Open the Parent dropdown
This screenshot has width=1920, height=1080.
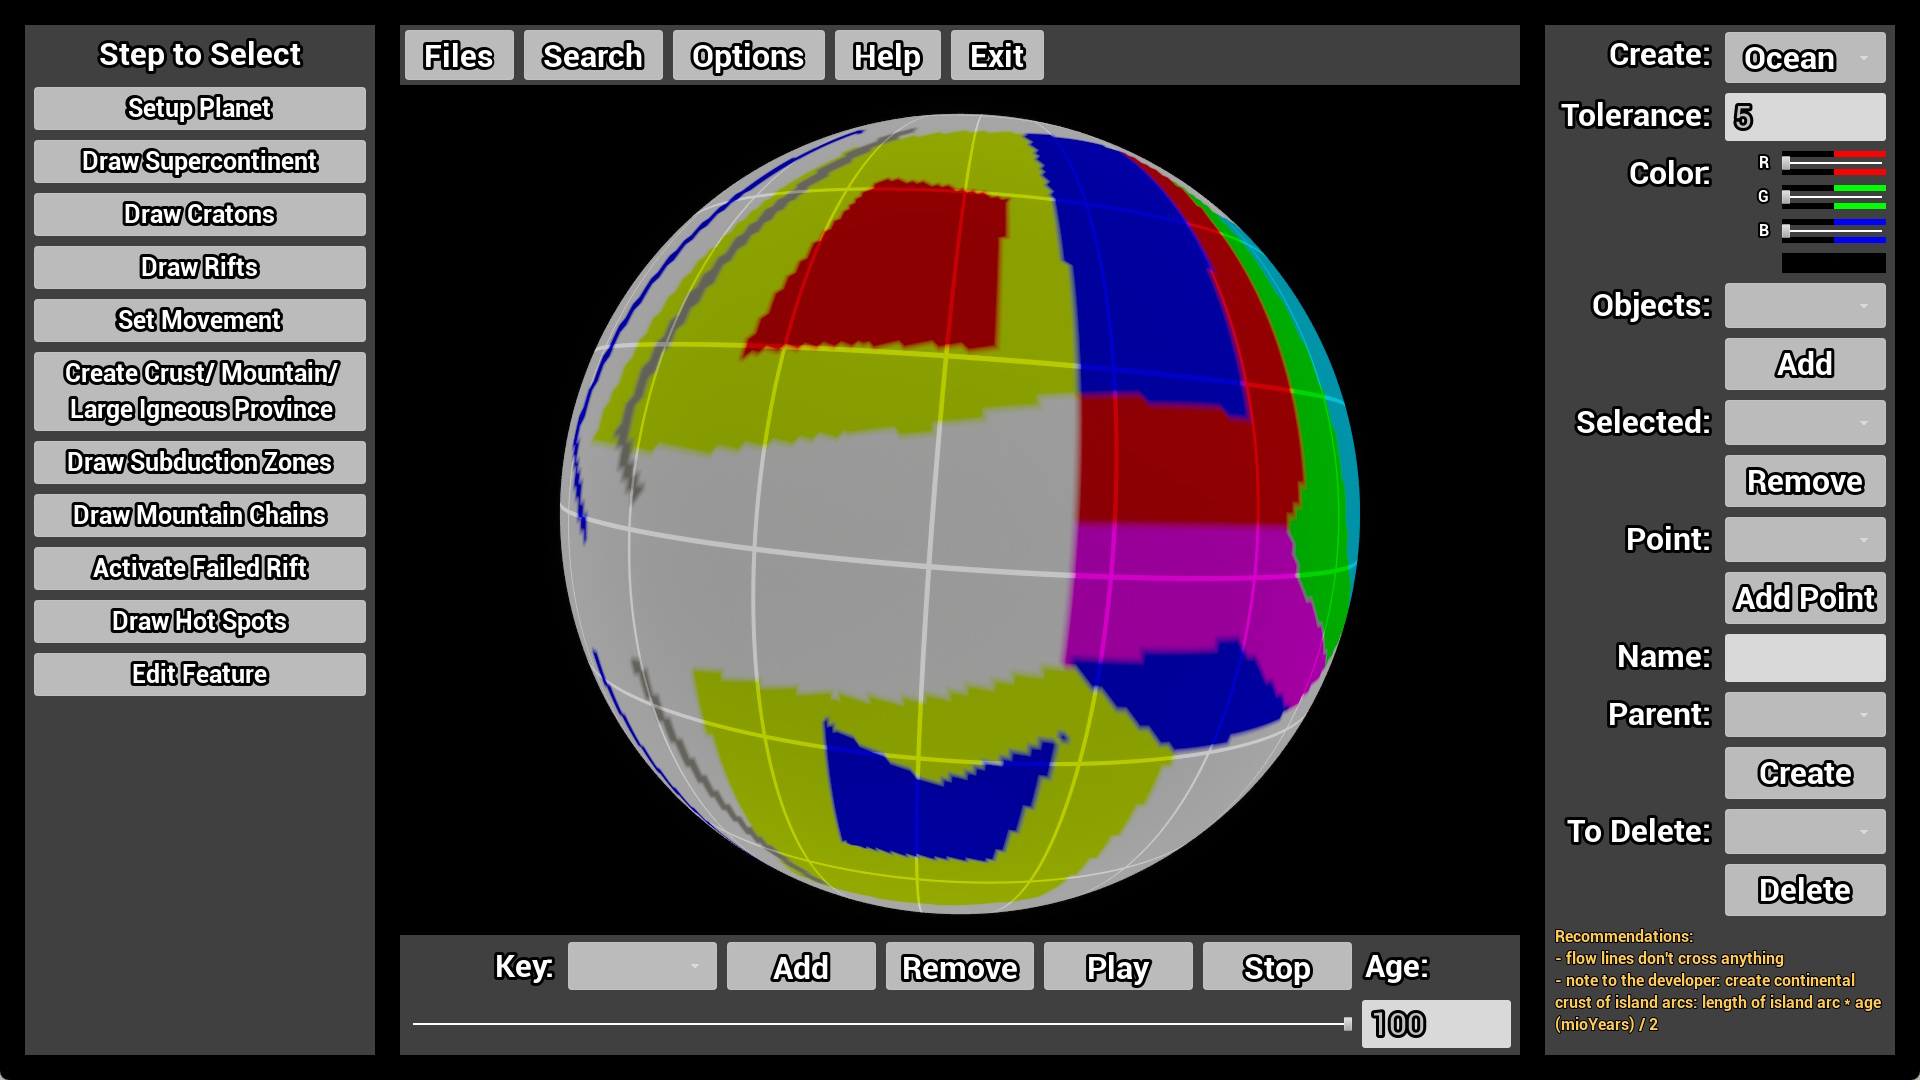(1804, 715)
